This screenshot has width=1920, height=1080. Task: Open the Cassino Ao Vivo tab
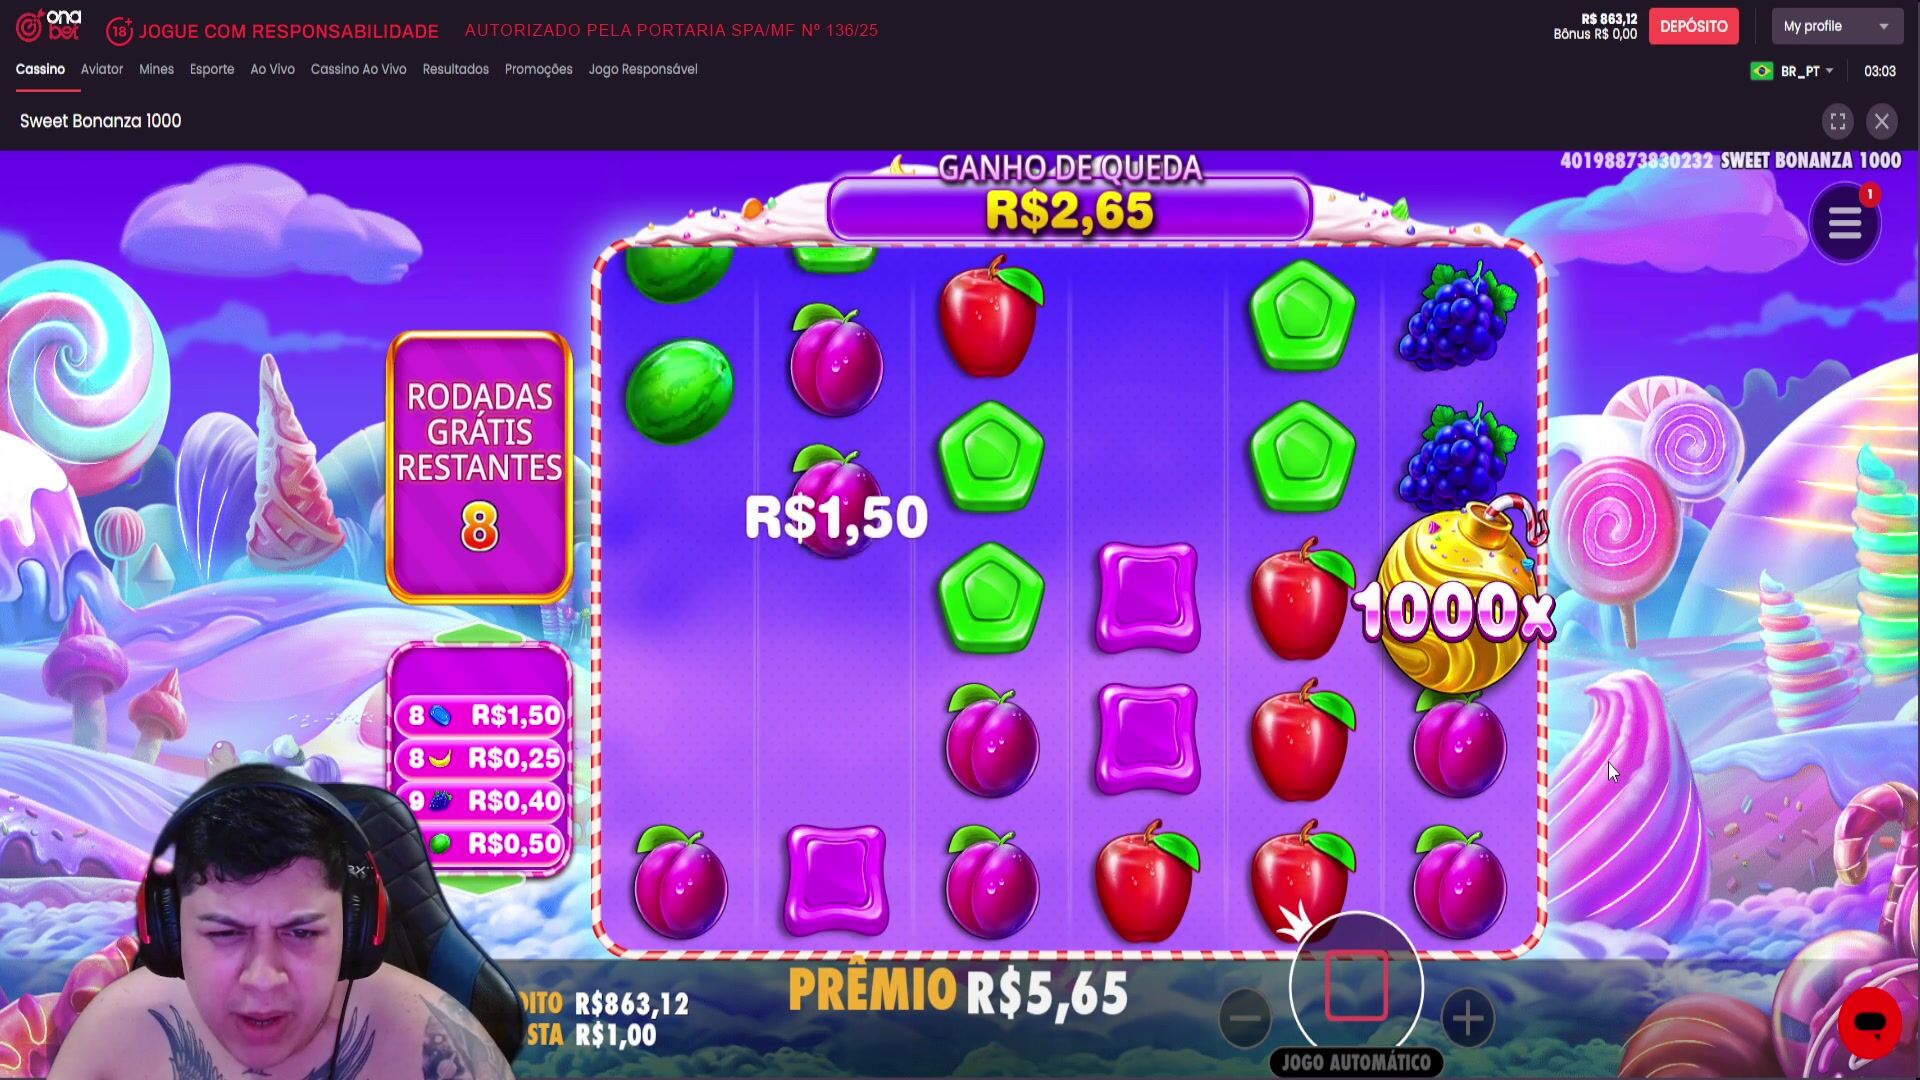click(358, 69)
